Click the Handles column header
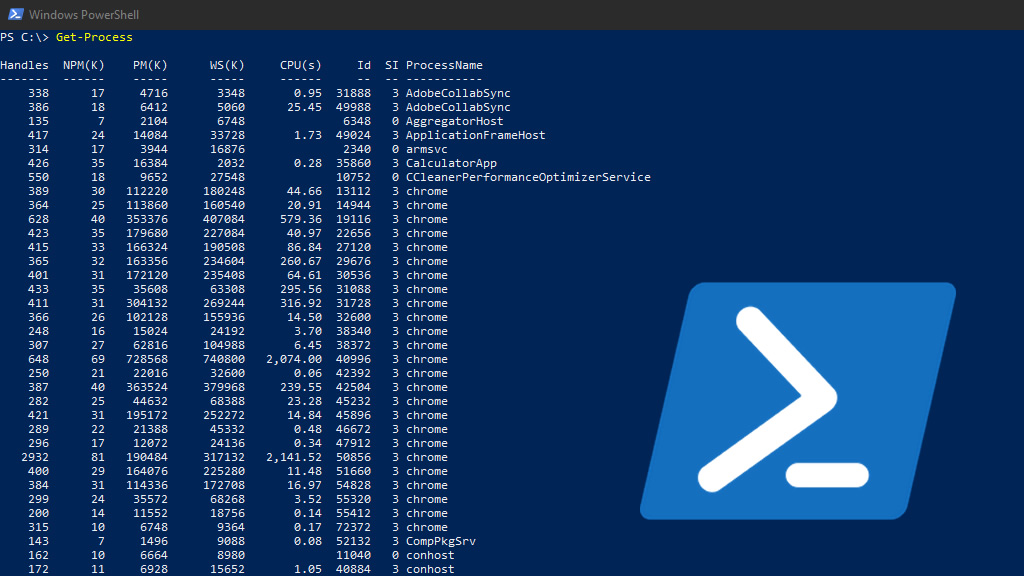The image size is (1024, 576). click(24, 65)
